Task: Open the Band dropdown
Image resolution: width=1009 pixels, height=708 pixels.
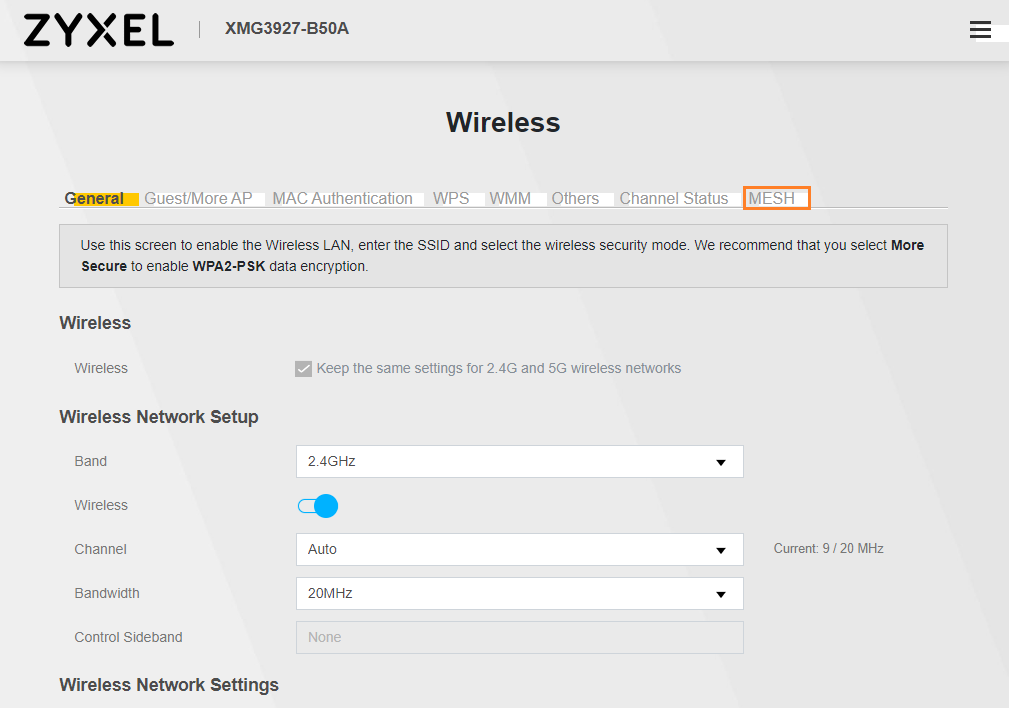Action: tap(519, 462)
